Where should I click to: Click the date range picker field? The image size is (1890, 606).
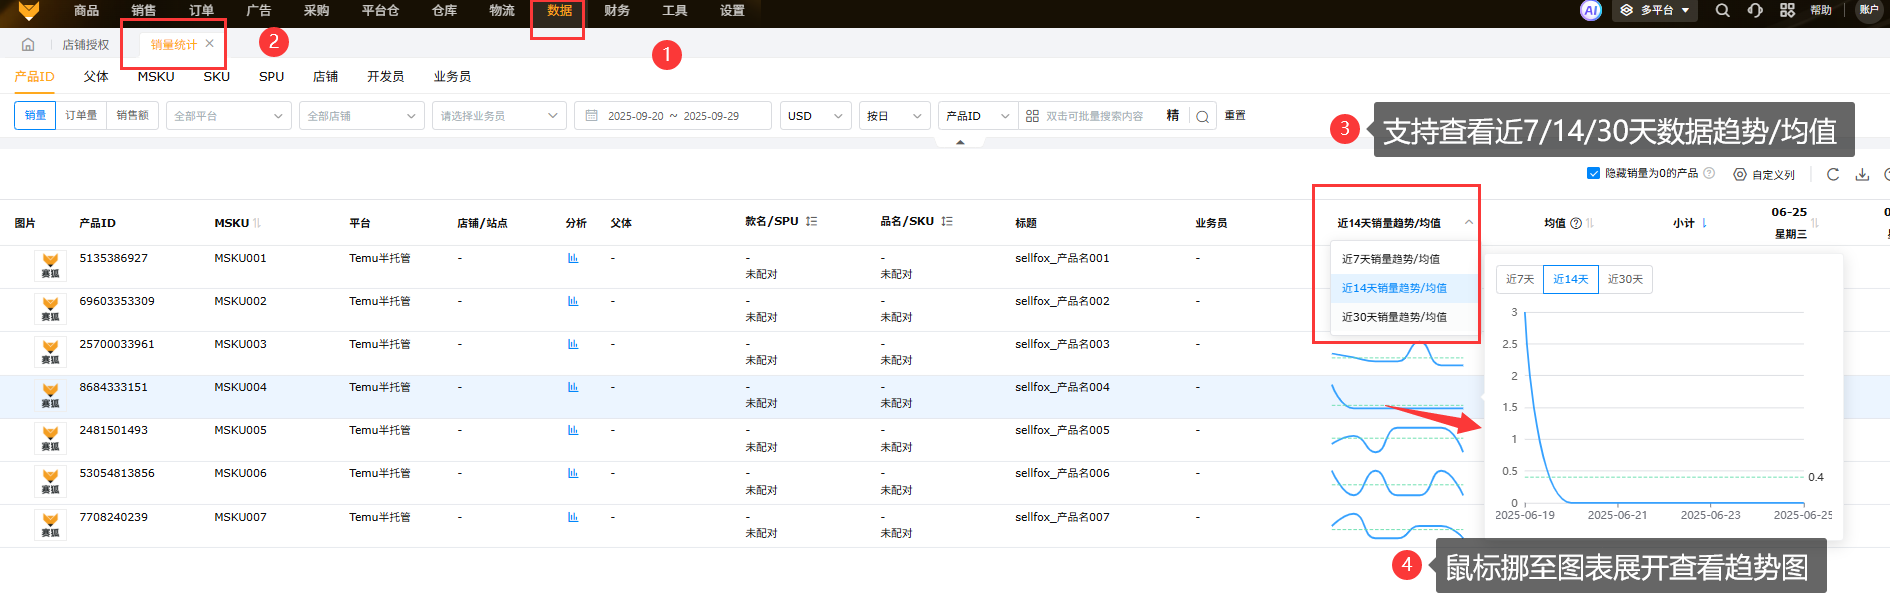pos(673,116)
